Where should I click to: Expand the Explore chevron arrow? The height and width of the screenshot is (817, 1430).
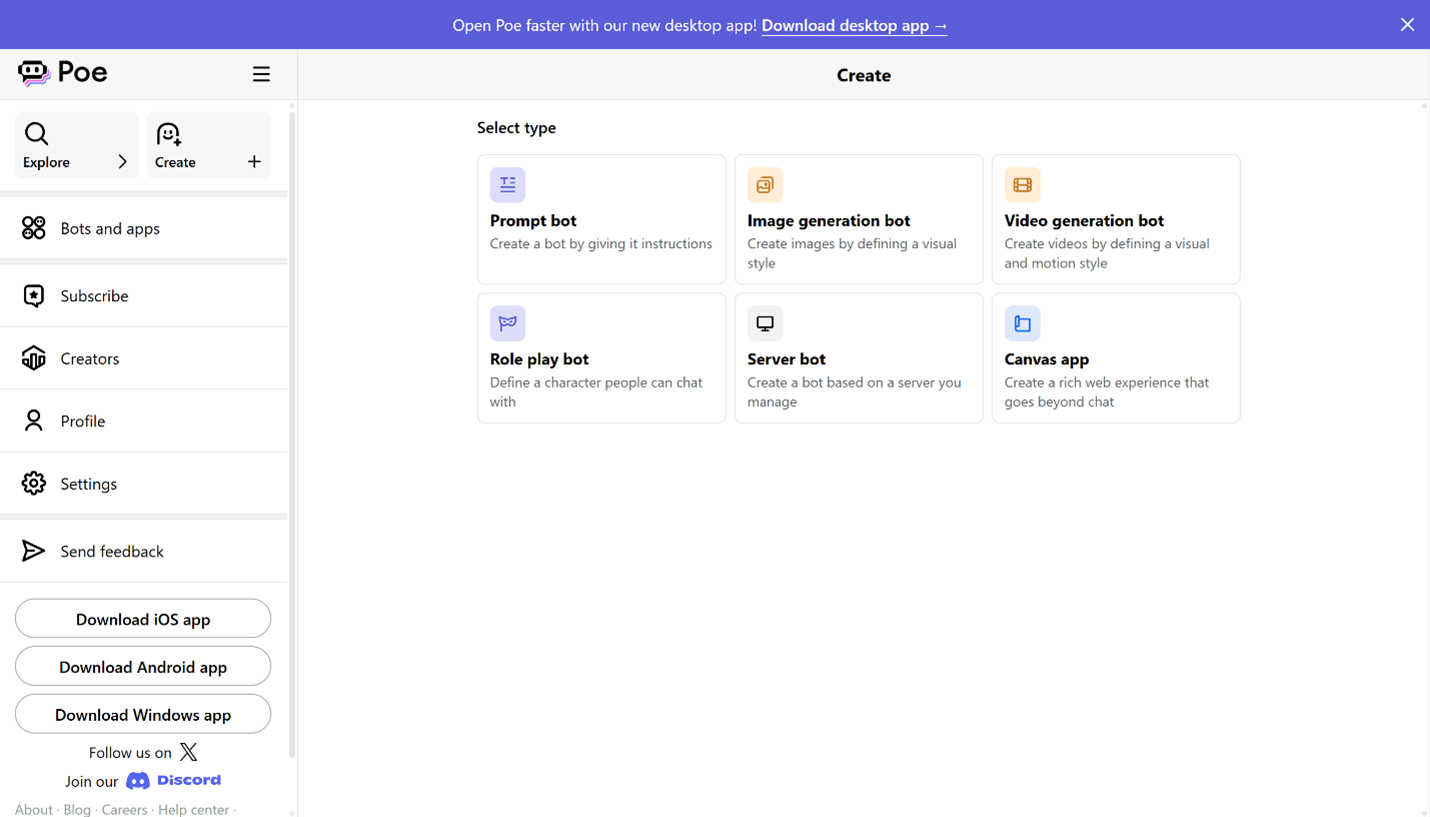(x=123, y=162)
